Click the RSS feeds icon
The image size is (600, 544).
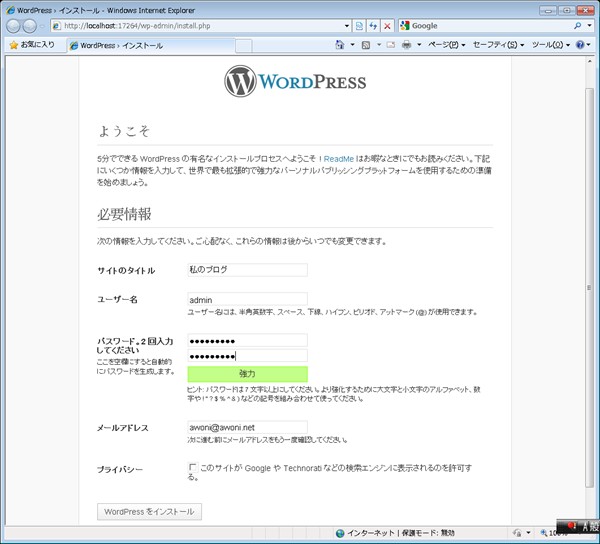pos(366,45)
